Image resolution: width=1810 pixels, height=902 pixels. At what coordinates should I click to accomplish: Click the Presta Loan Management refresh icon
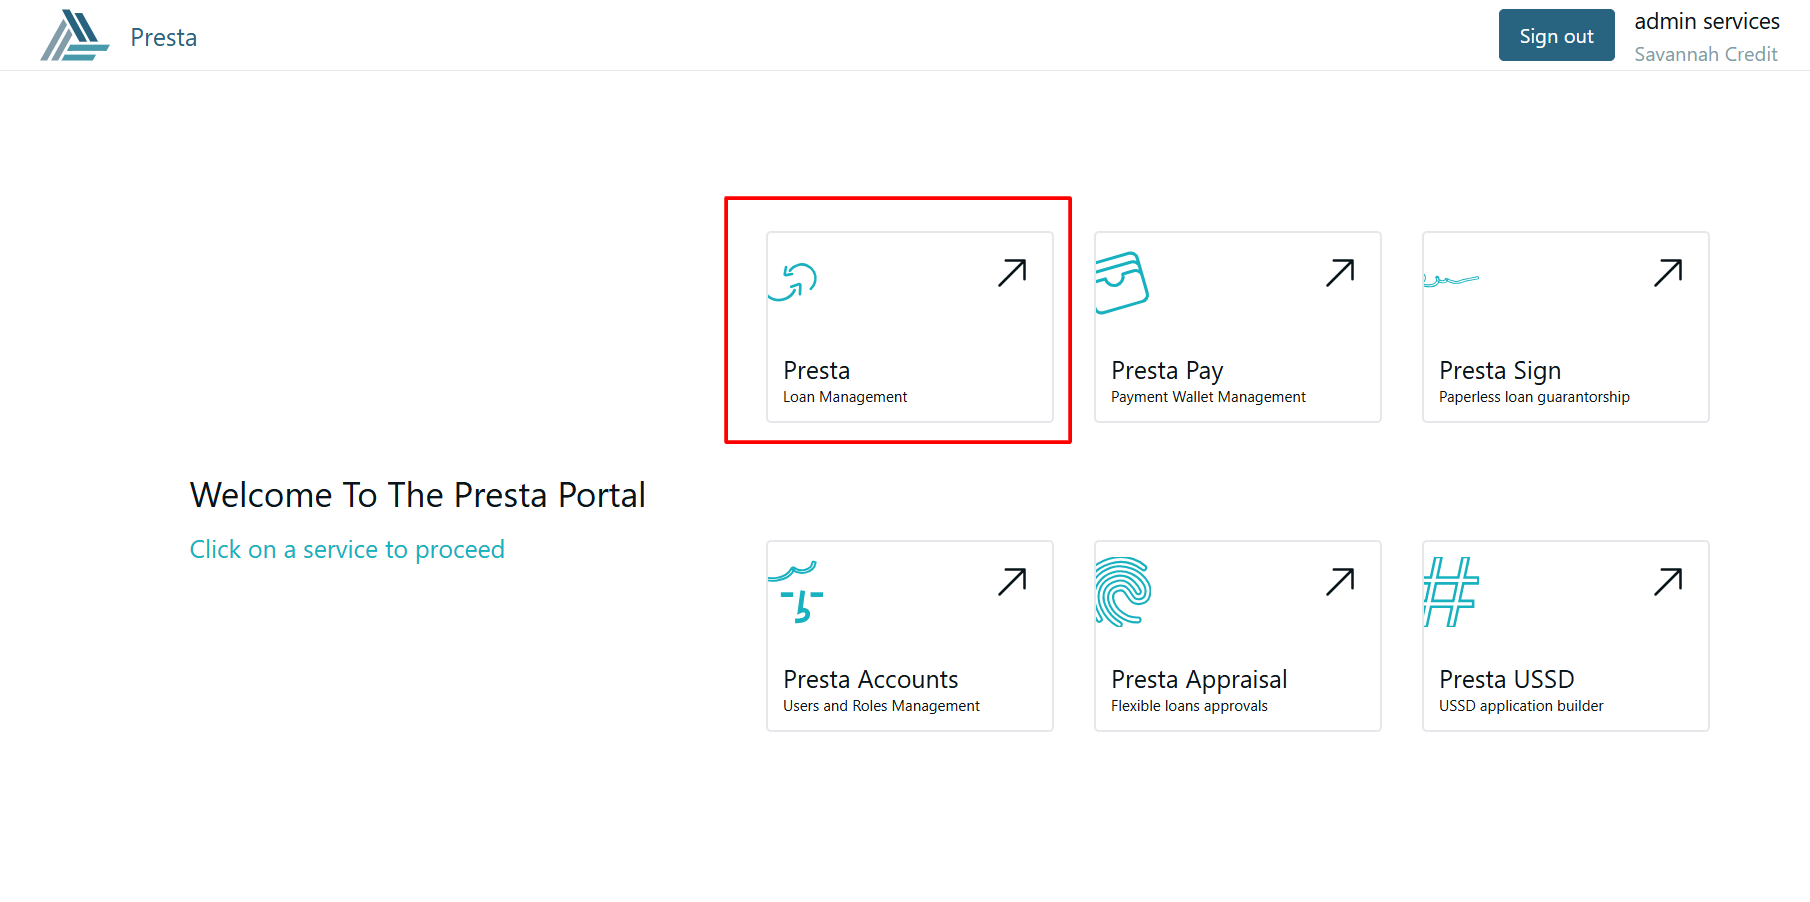[x=793, y=281]
